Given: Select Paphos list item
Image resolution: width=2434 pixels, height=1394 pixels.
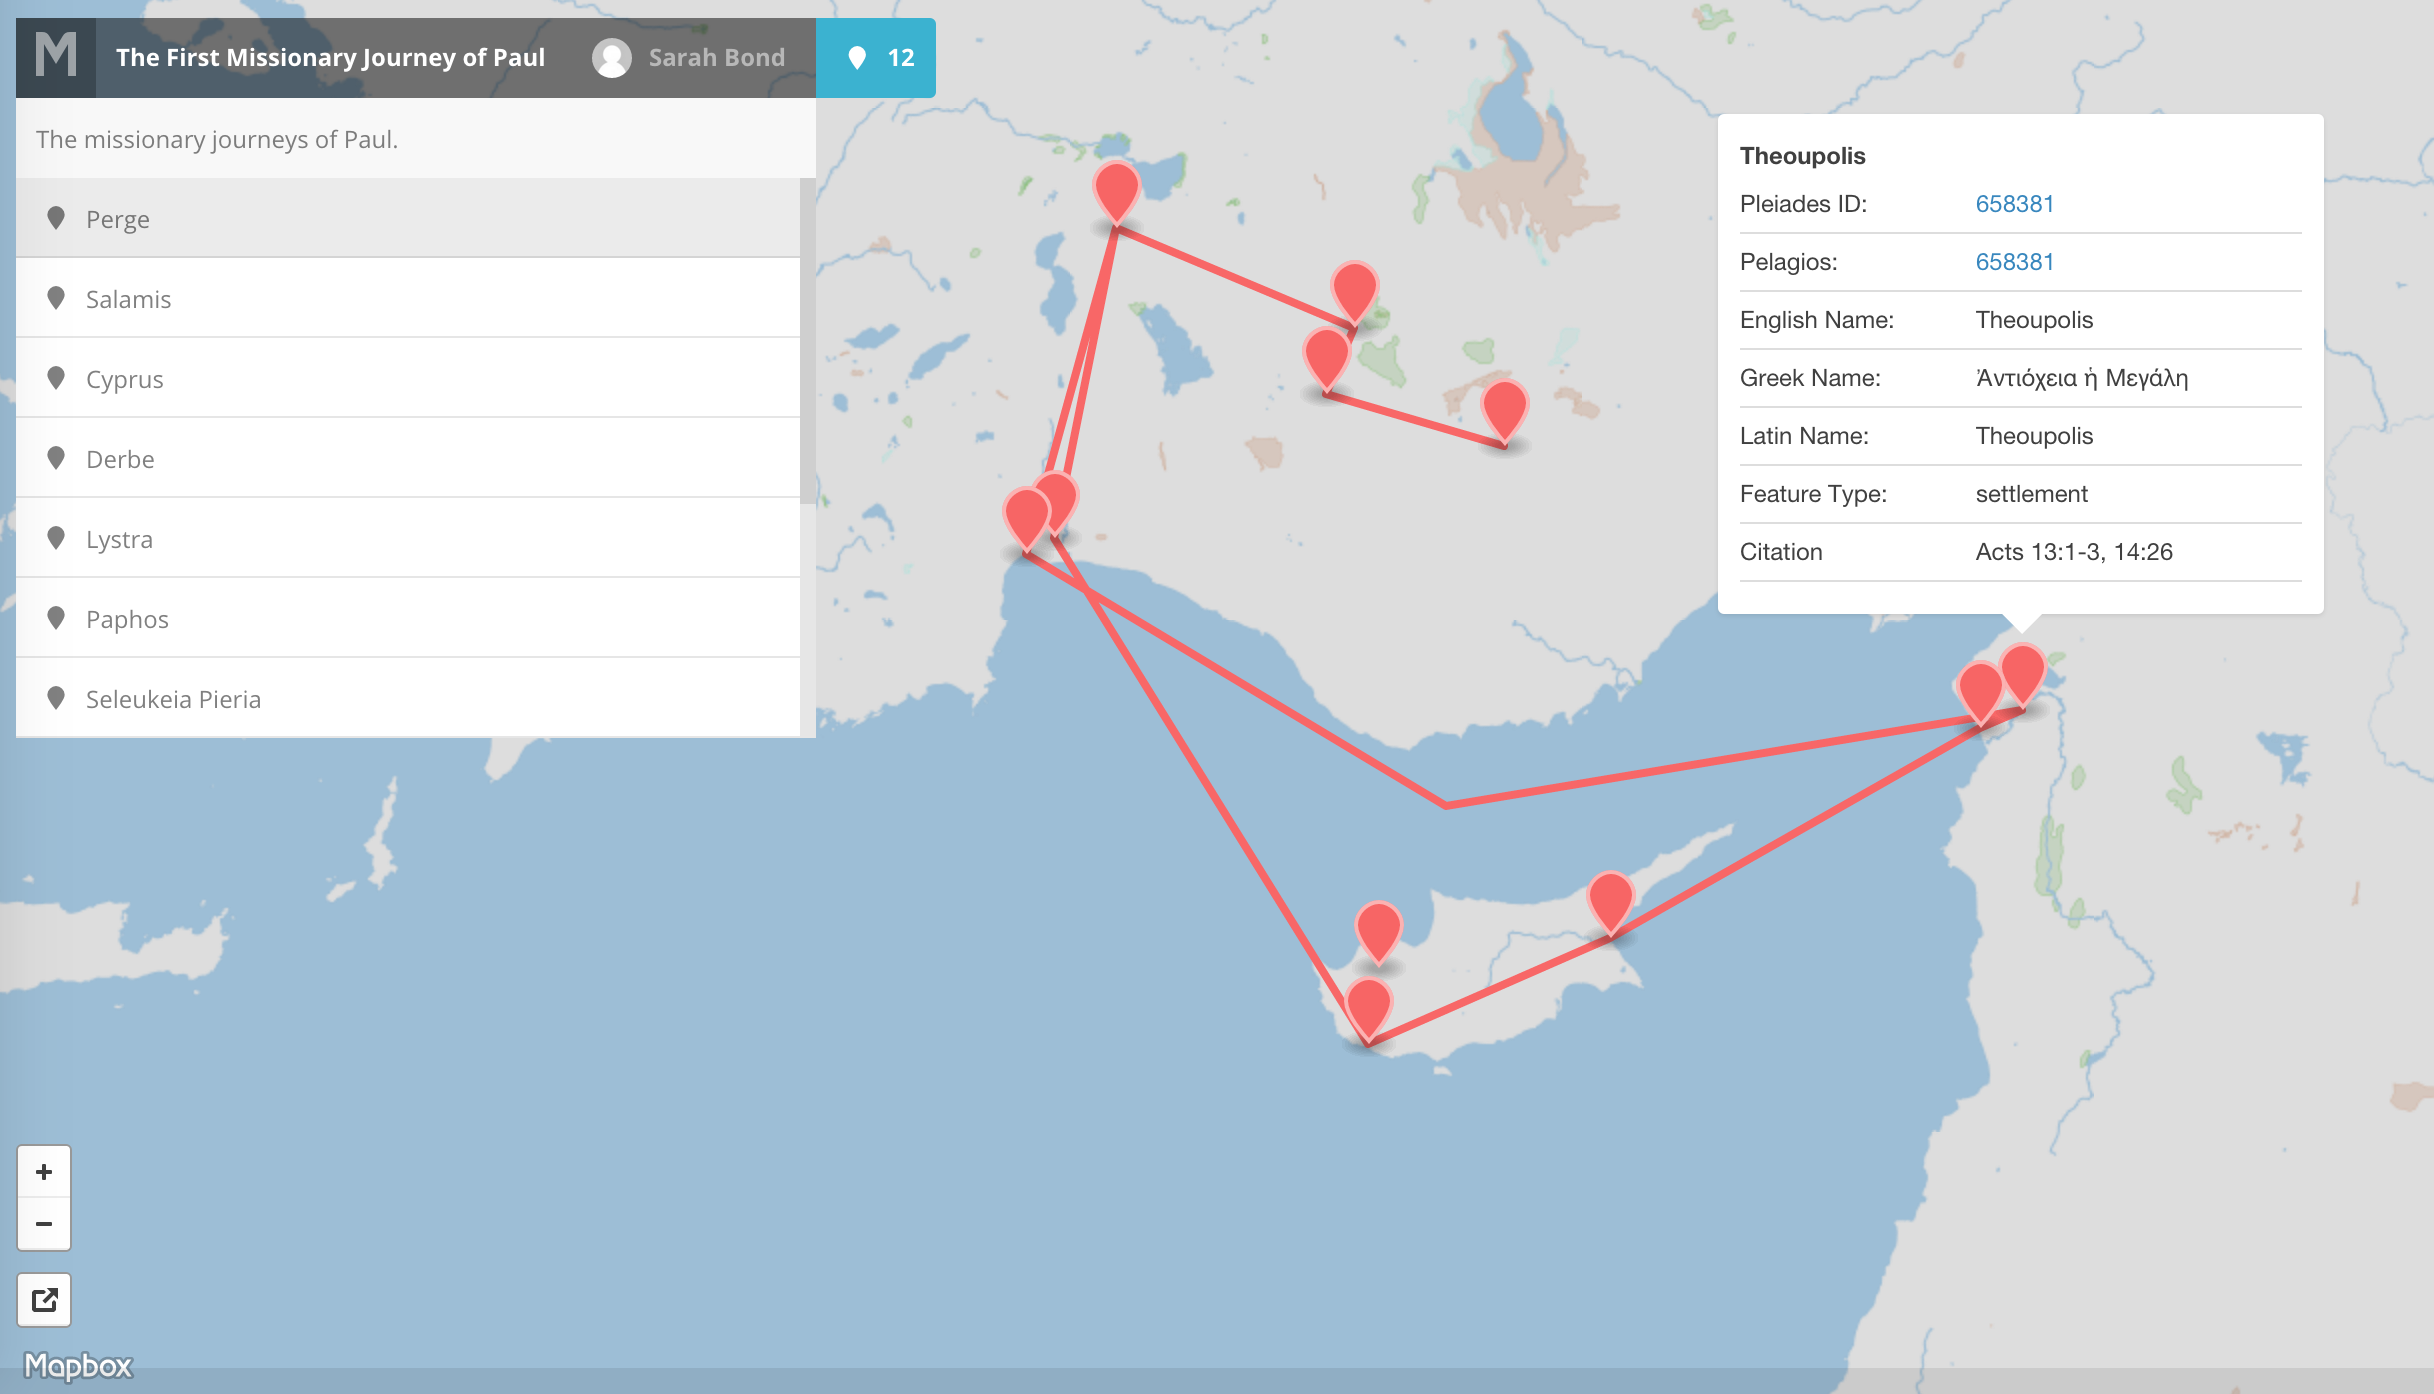Looking at the screenshot, I should (127, 619).
